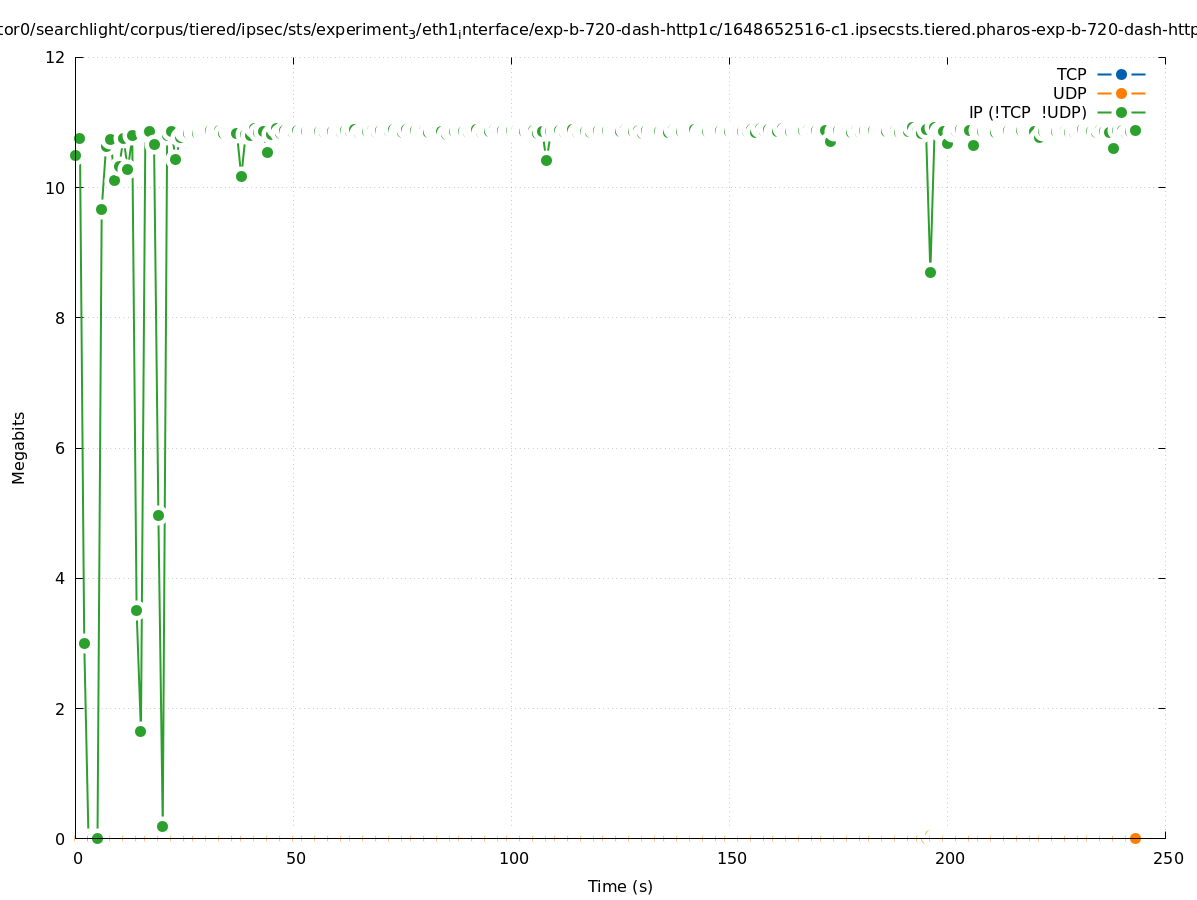1197x900 pixels.
Task: Click the 100 tick label on x-axis
Action: coord(513,858)
